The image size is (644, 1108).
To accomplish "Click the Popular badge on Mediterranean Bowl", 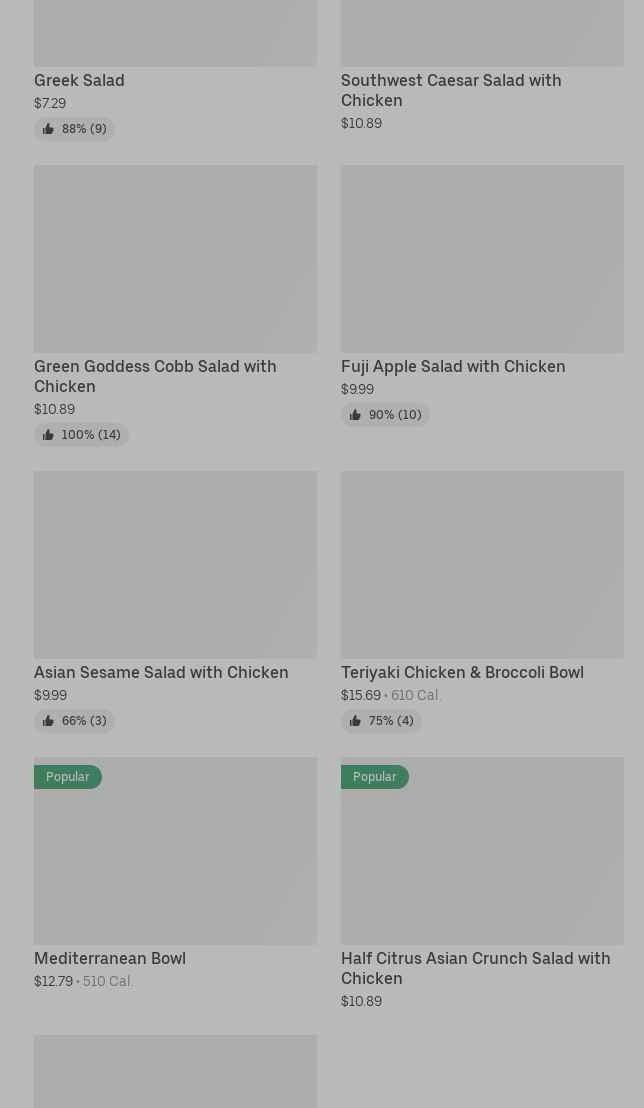I will point(68,777).
